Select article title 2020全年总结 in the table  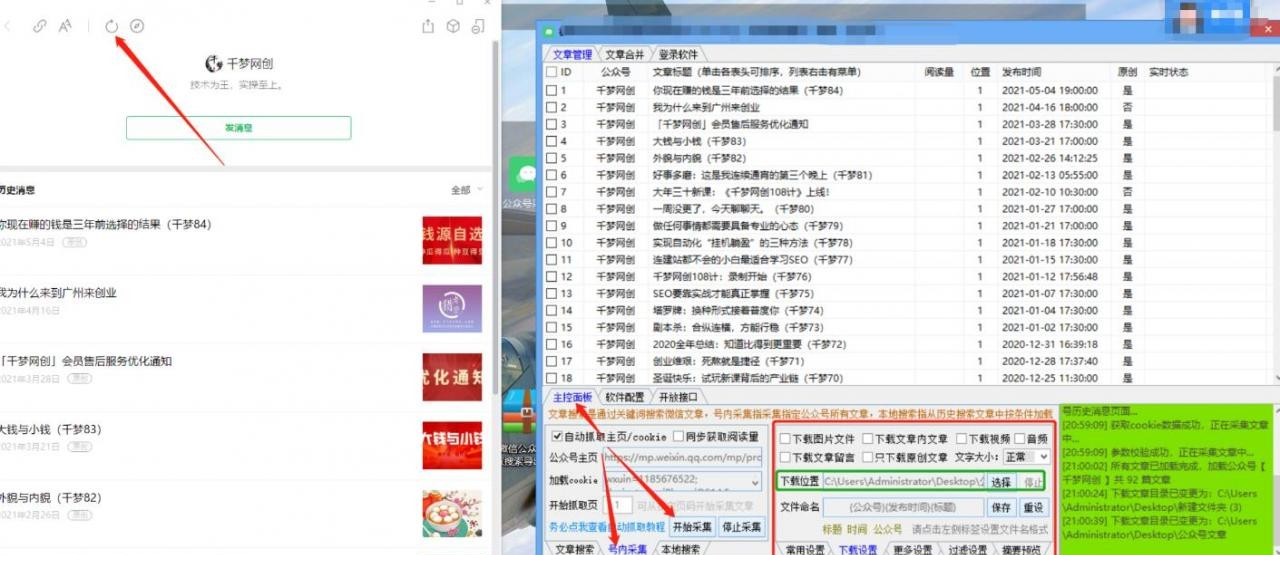coord(749,345)
